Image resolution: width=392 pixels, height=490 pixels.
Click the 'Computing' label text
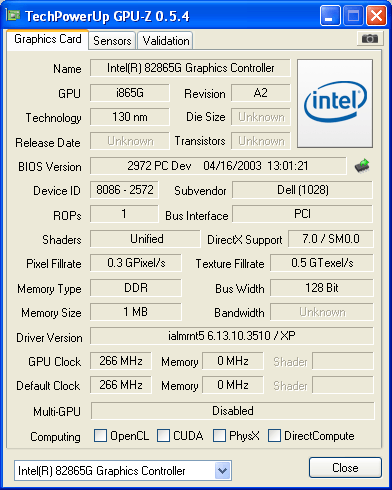[x=55, y=437]
